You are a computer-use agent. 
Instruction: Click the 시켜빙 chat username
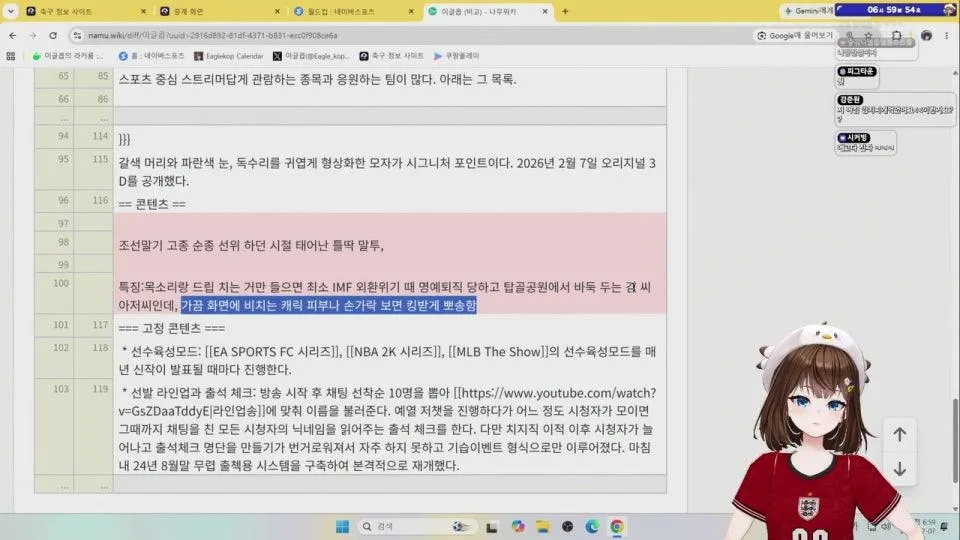(854, 138)
